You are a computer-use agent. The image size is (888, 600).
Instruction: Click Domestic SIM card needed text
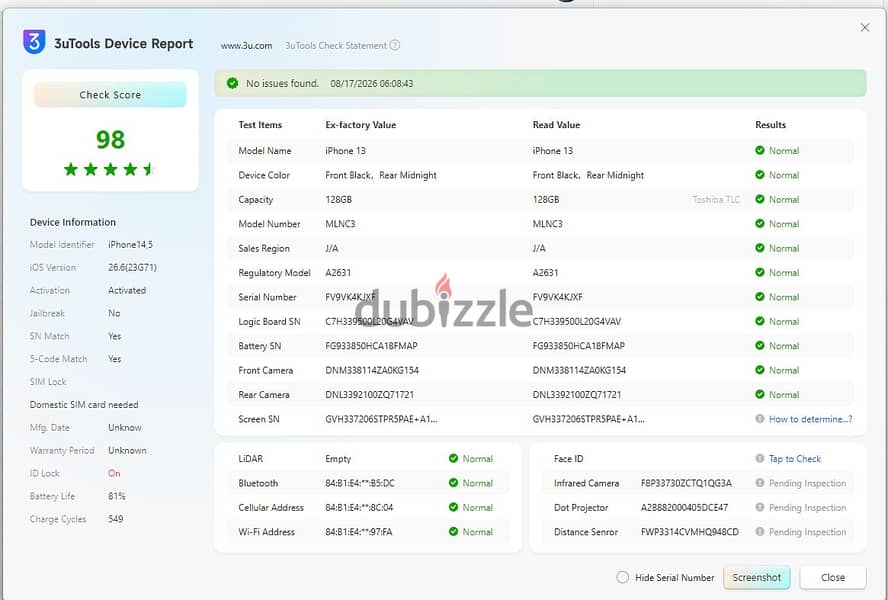pos(84,405)
